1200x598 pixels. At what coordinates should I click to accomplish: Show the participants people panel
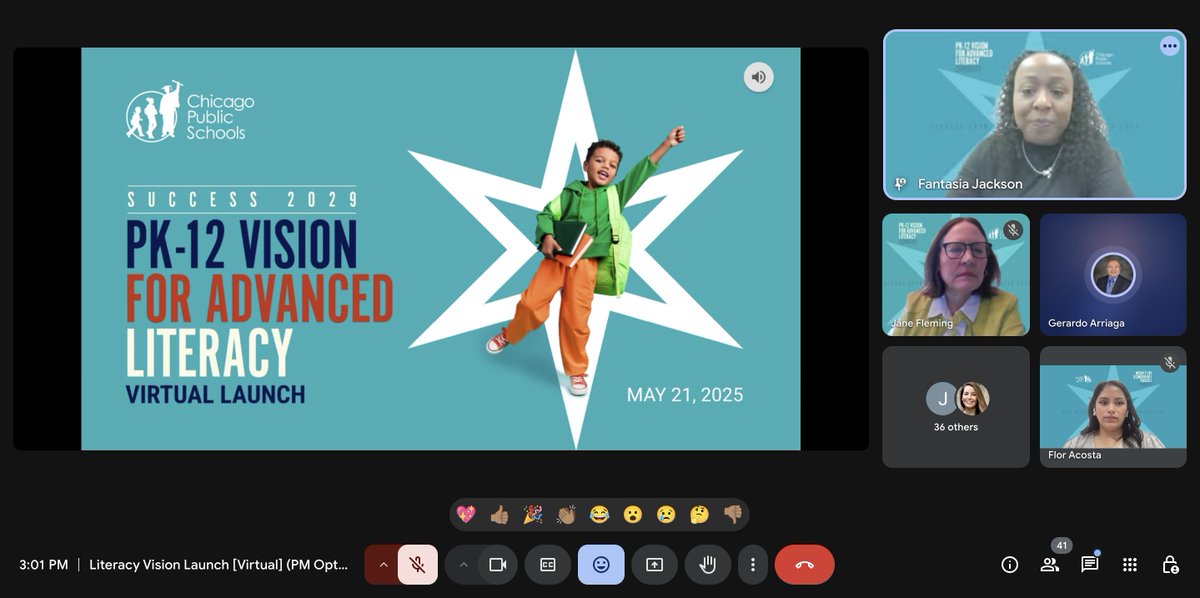pos(1050,565)
